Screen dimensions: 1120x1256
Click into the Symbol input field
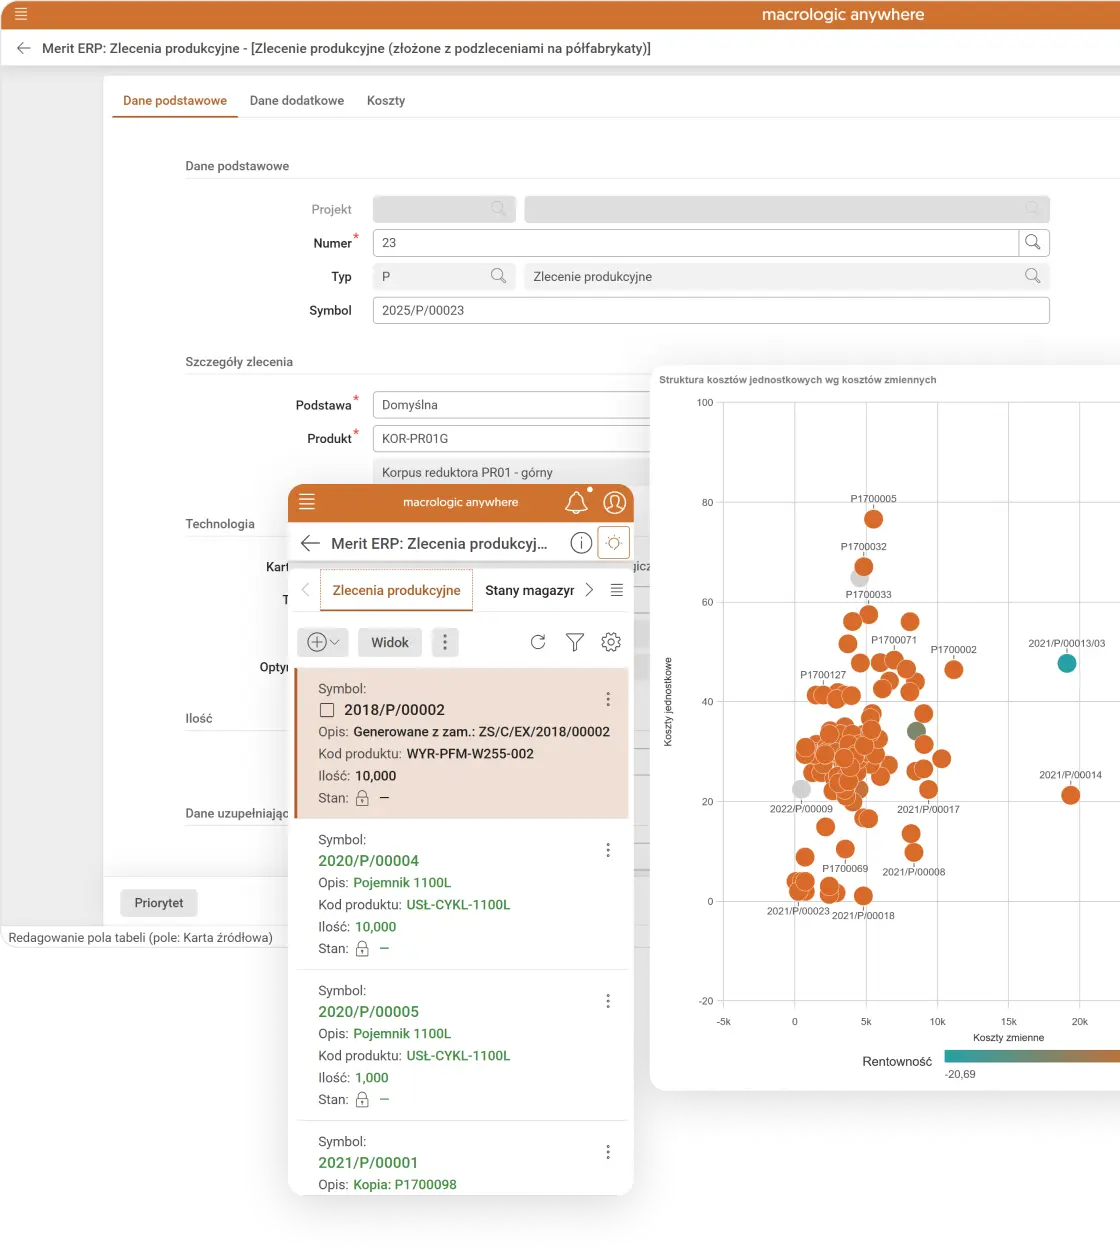(710, 311)
